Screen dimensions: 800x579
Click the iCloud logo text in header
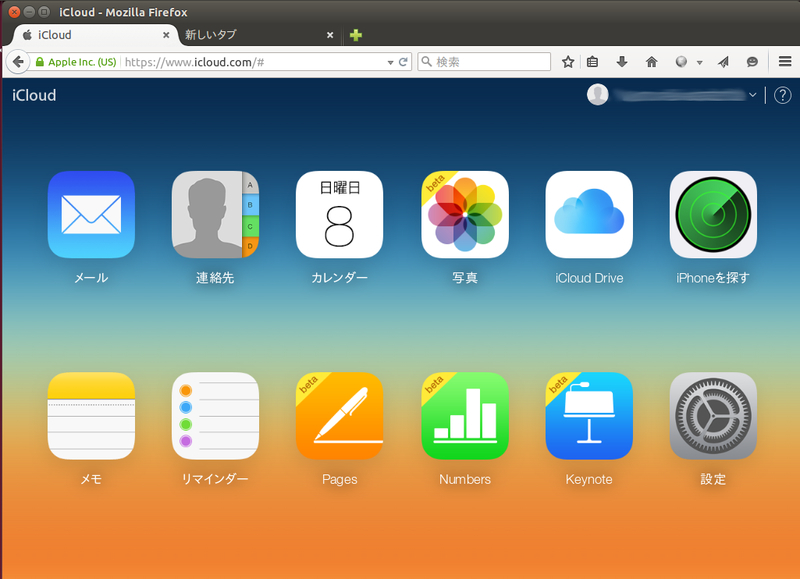tap(34, 95)
